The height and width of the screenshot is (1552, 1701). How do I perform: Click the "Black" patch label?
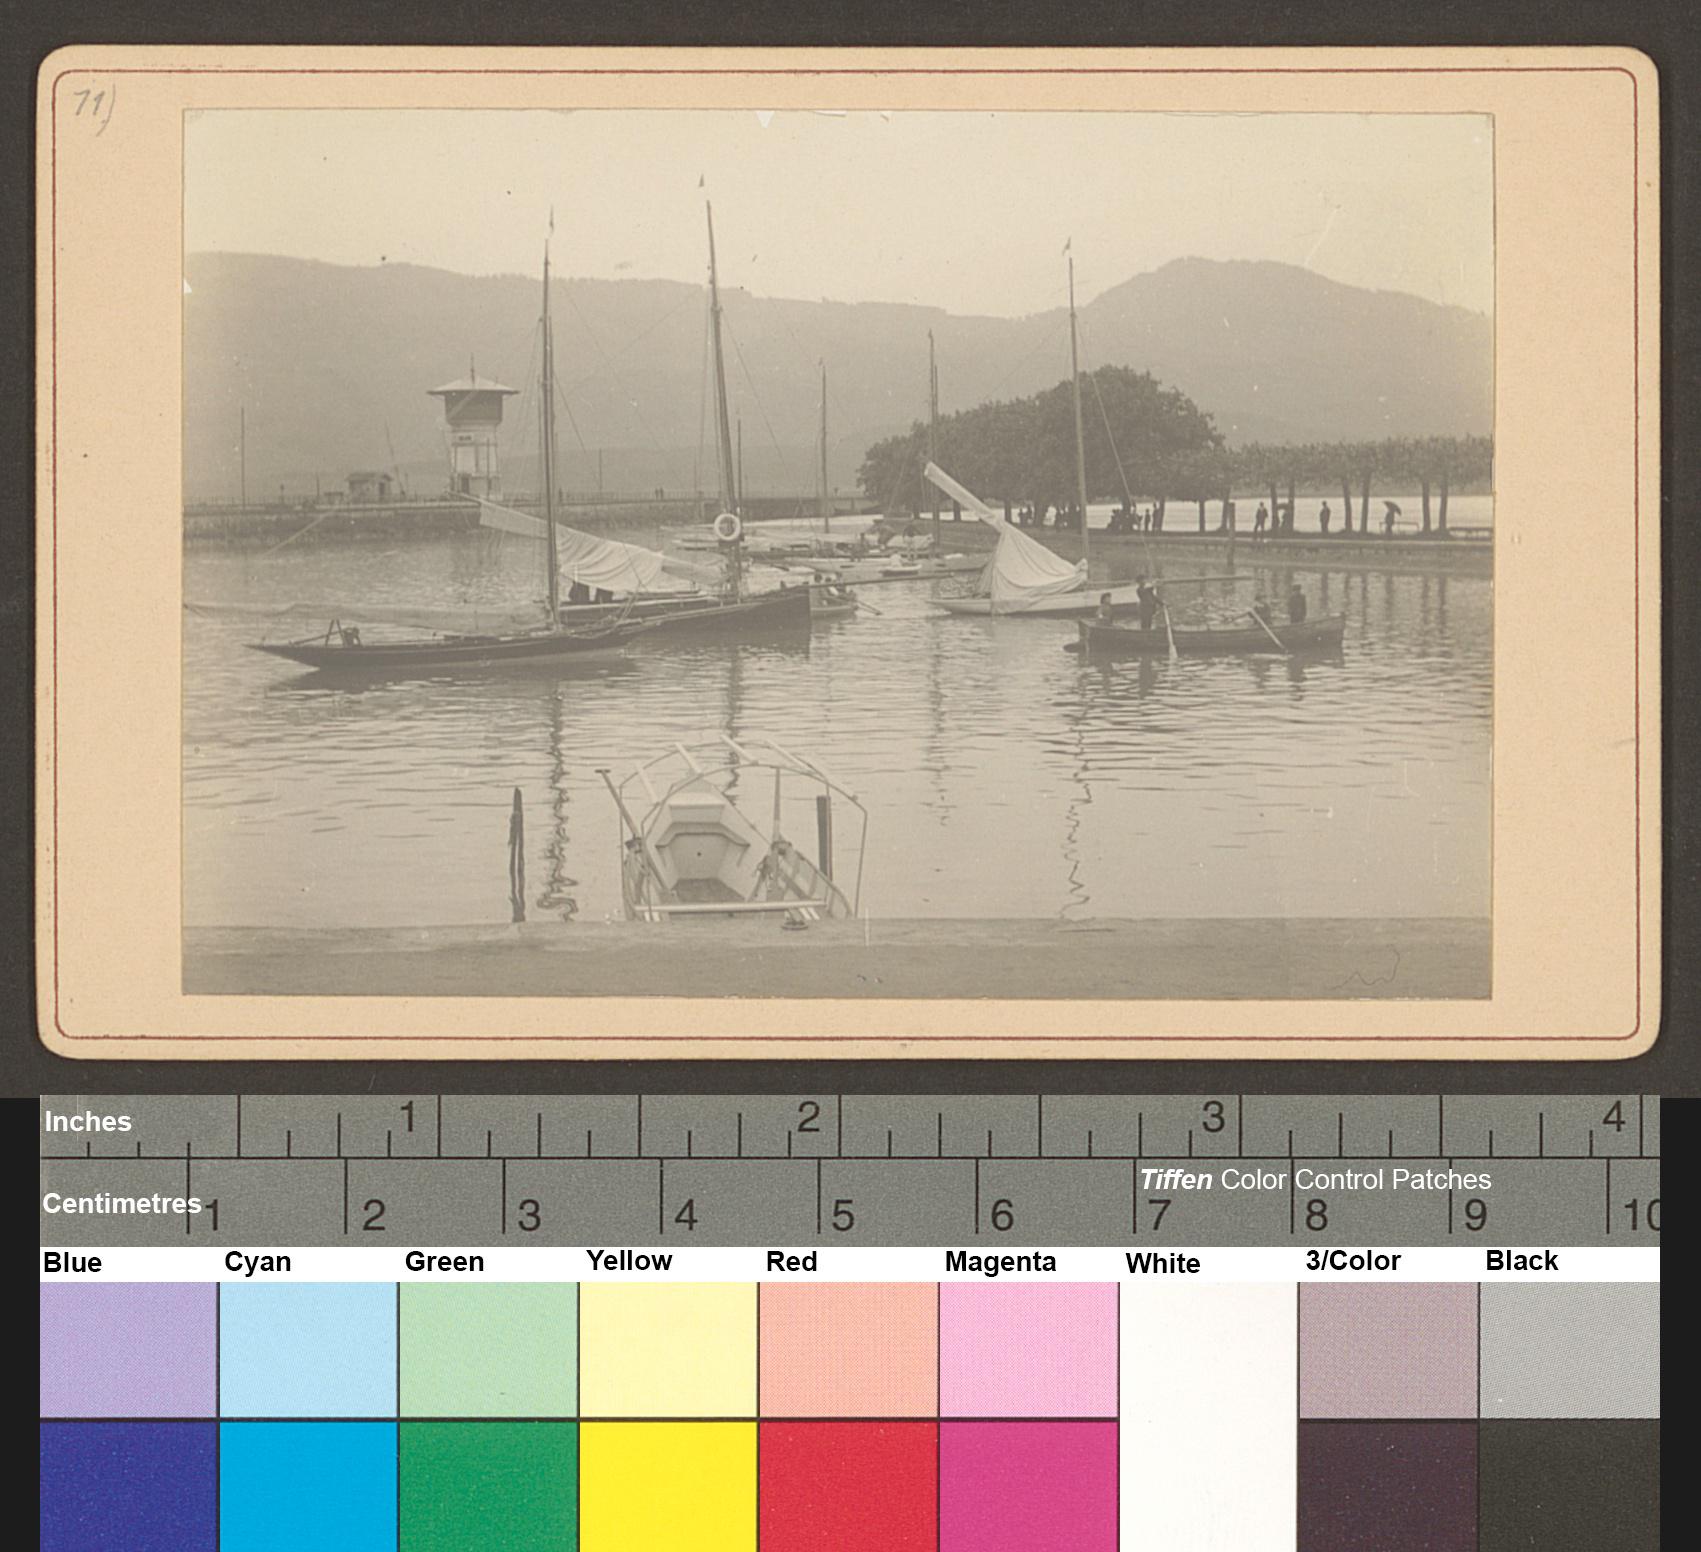(x=1521, y=1261)
